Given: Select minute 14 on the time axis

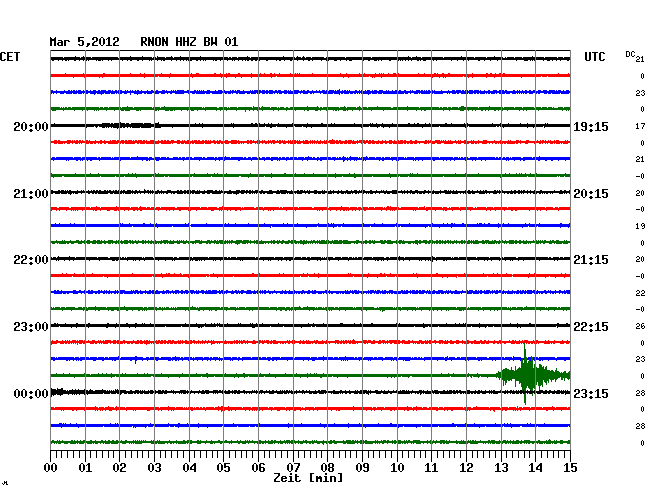Looking at the screenshot, I should (536, 467).
